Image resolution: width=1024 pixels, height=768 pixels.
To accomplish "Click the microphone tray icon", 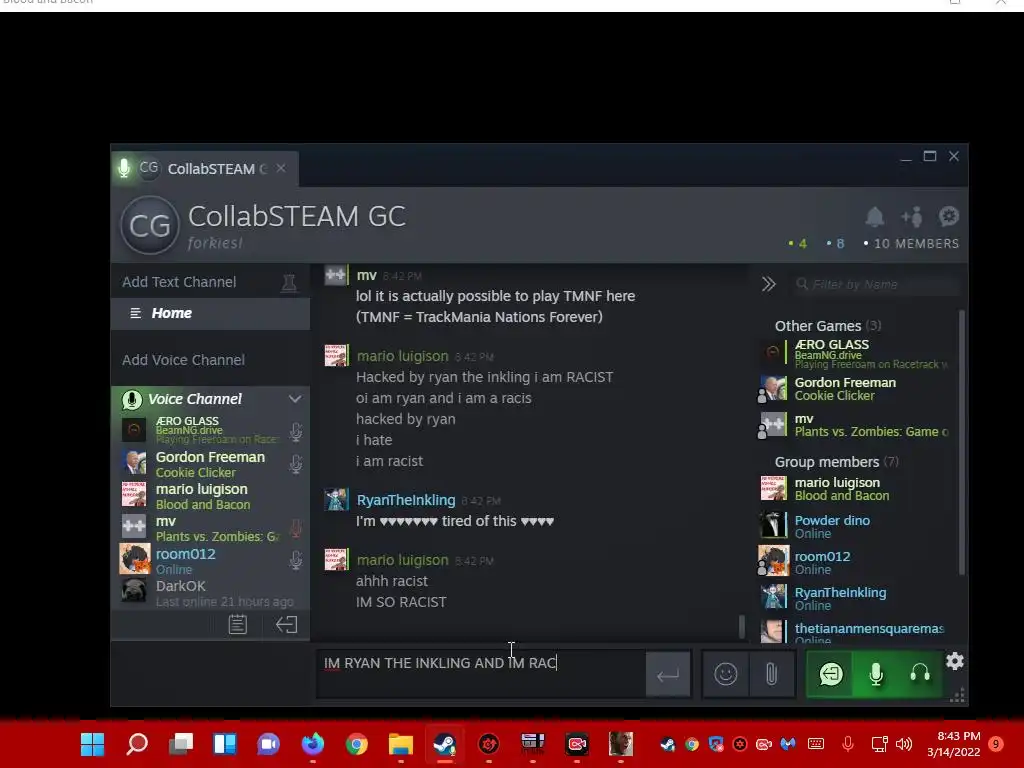I will point(848,744).
